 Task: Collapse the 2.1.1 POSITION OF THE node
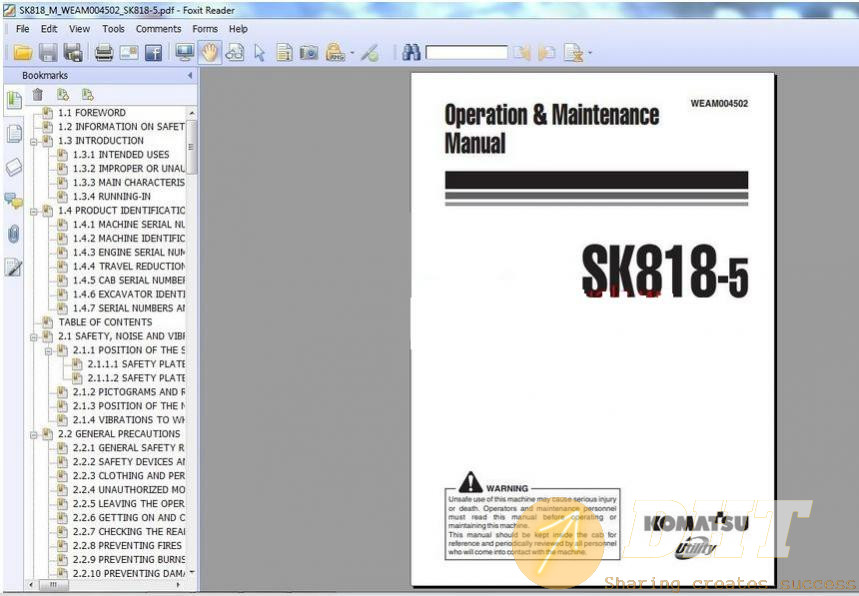(48, 351)
